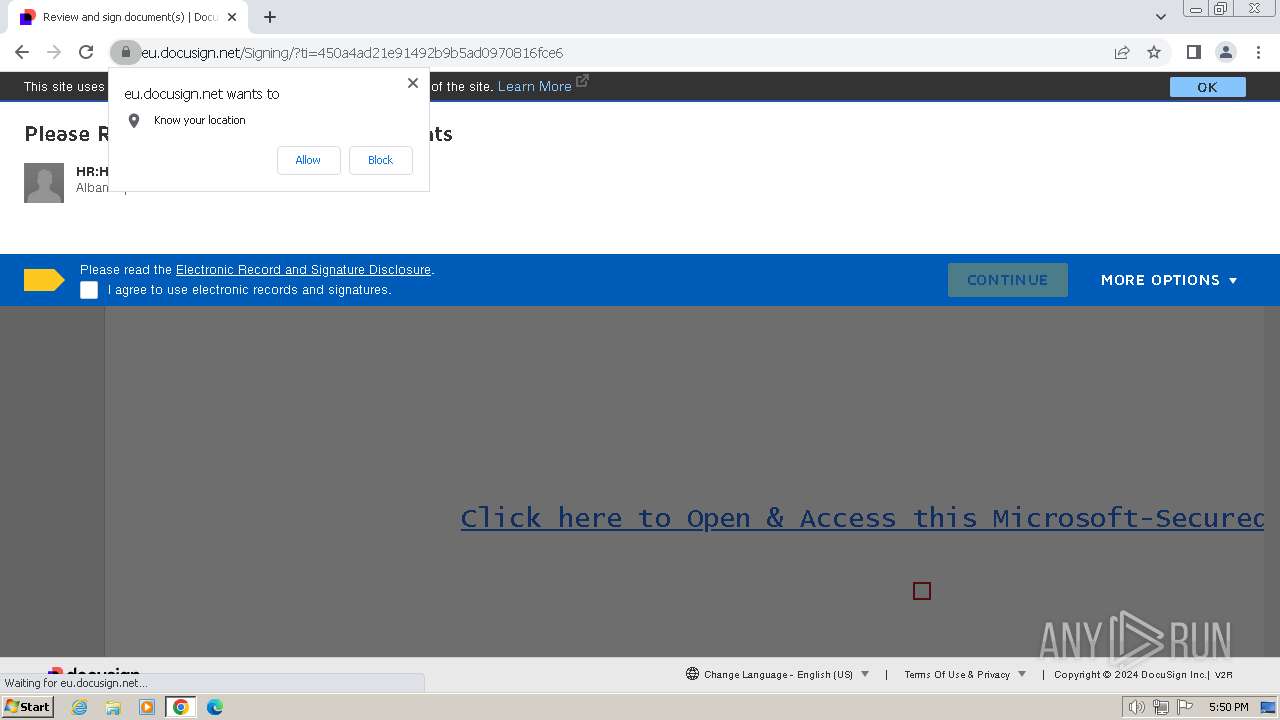This screenshot has height=720, width=1280.
Task: Launch Internet Explorer from taskbar
Action: pyautogui.click(x=80, y=707)
